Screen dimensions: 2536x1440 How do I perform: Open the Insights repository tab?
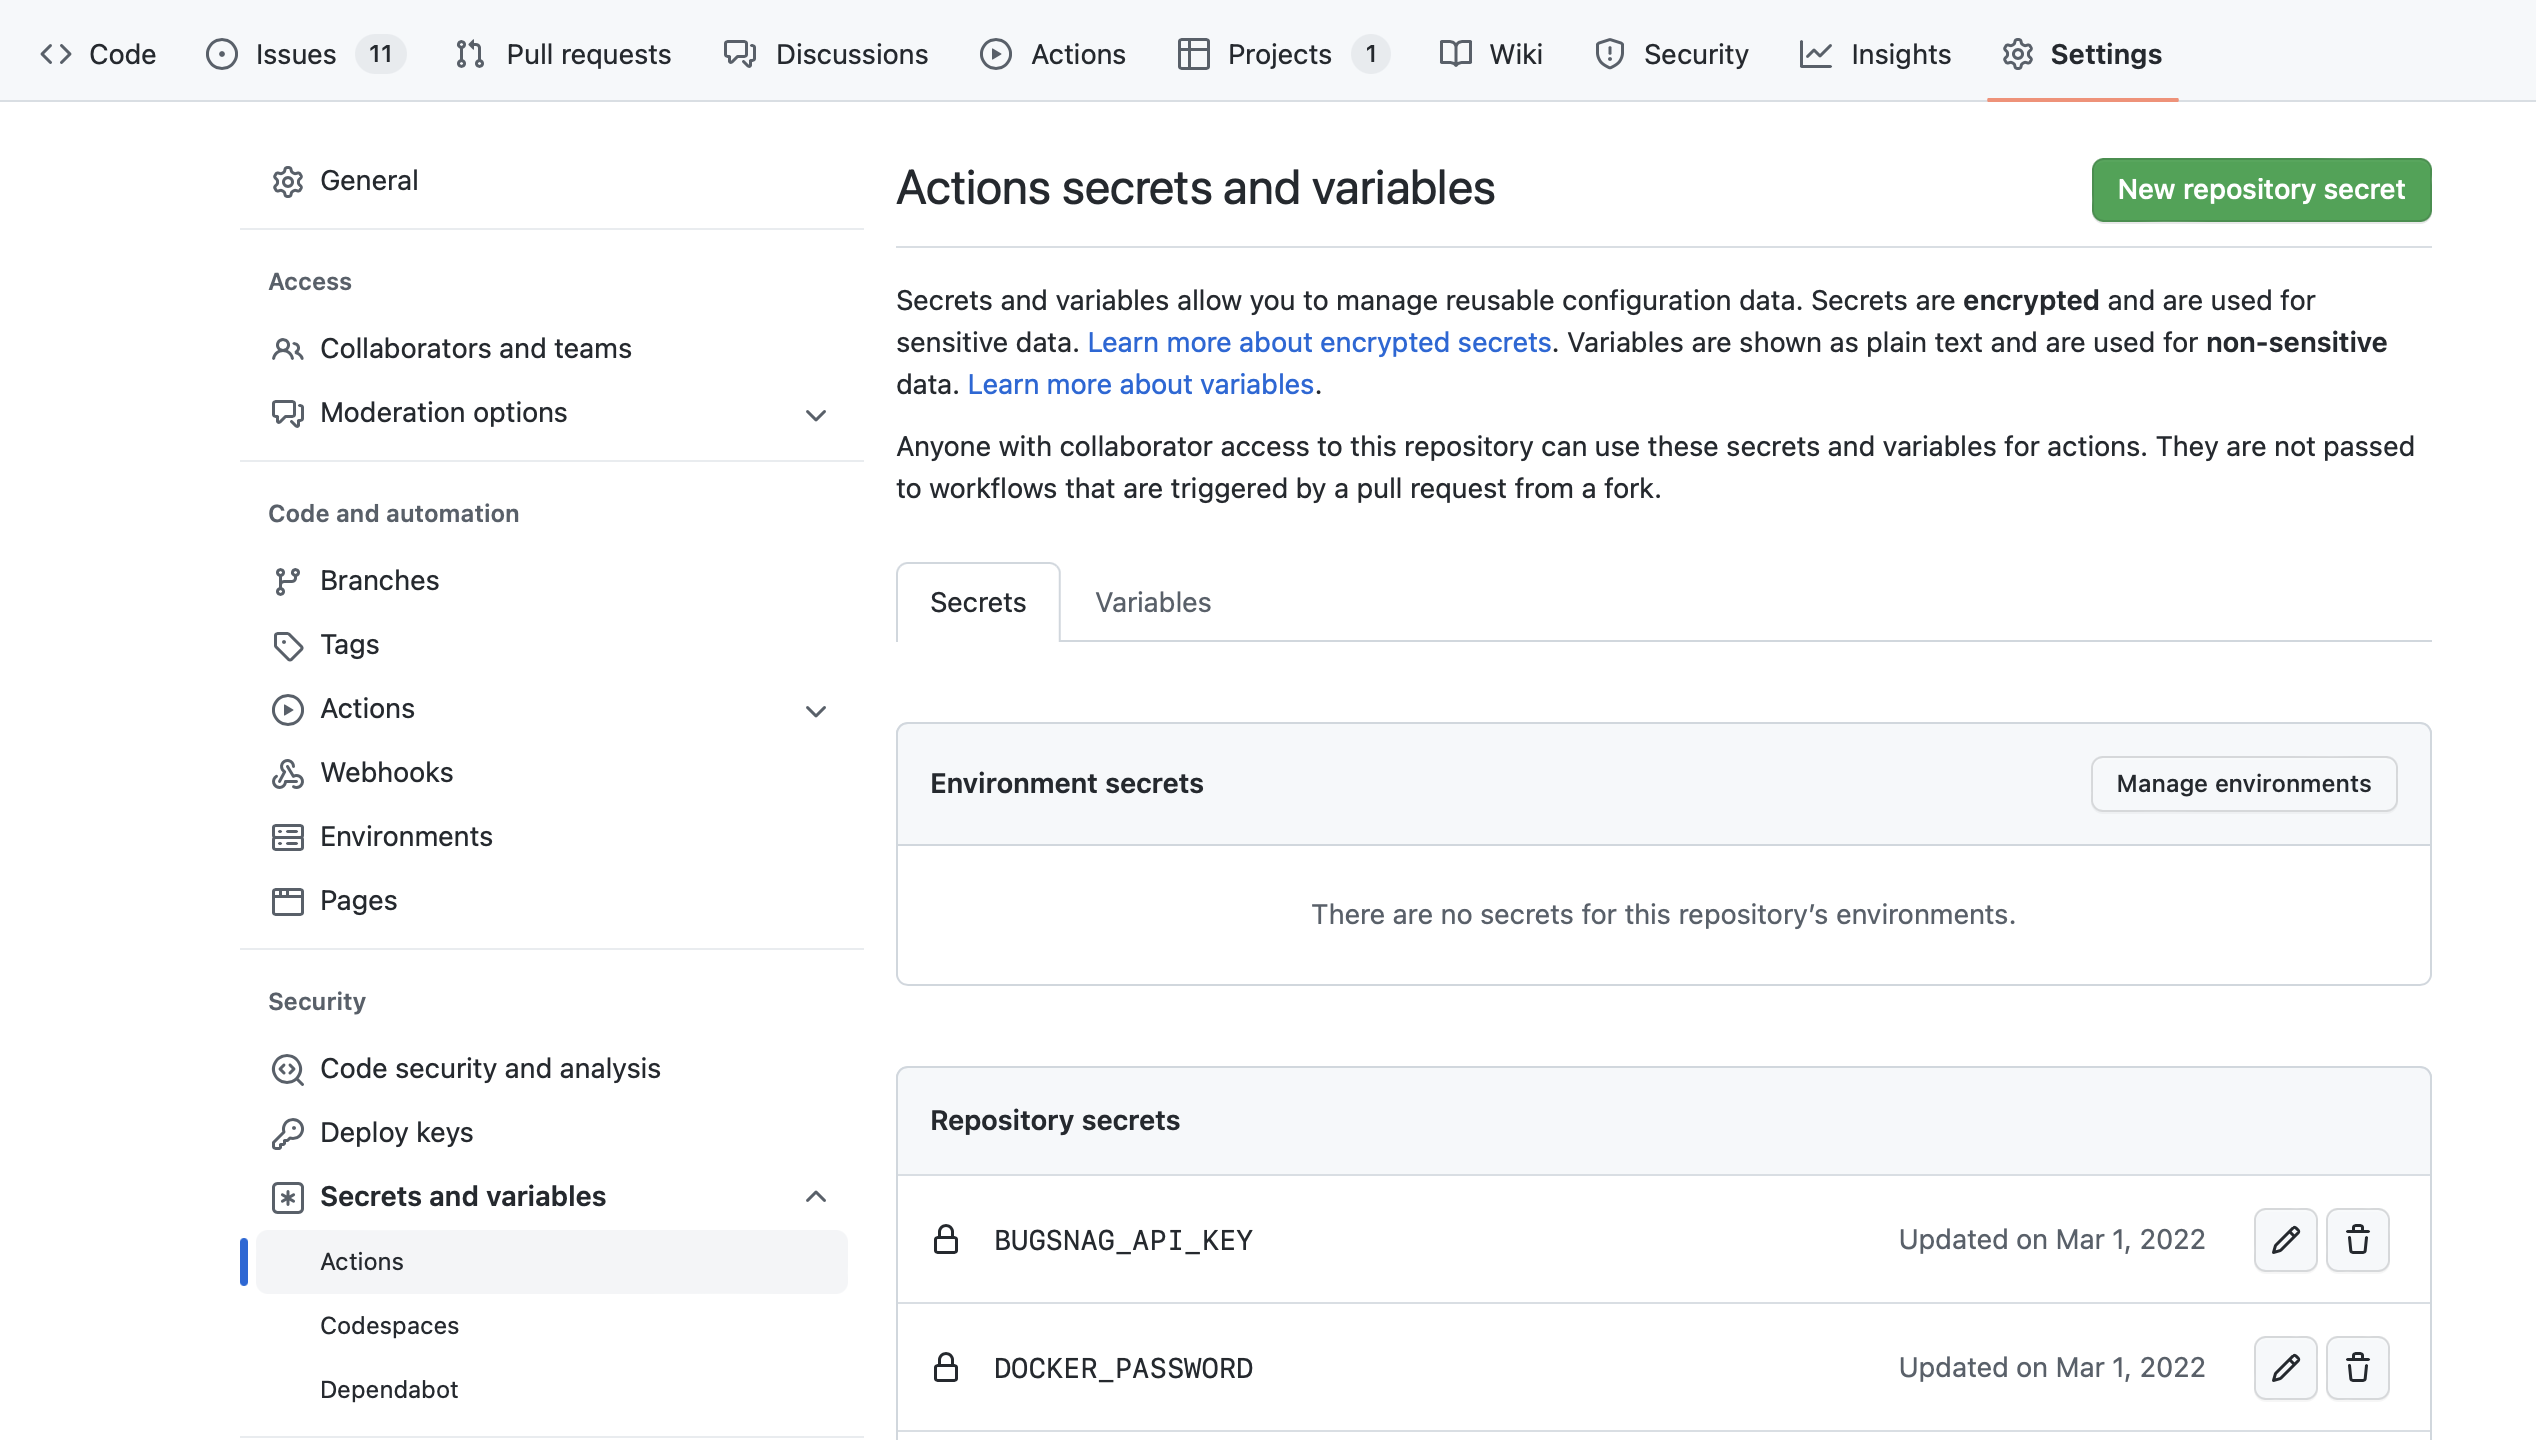pyautogui.click(x=1875, y=54)
